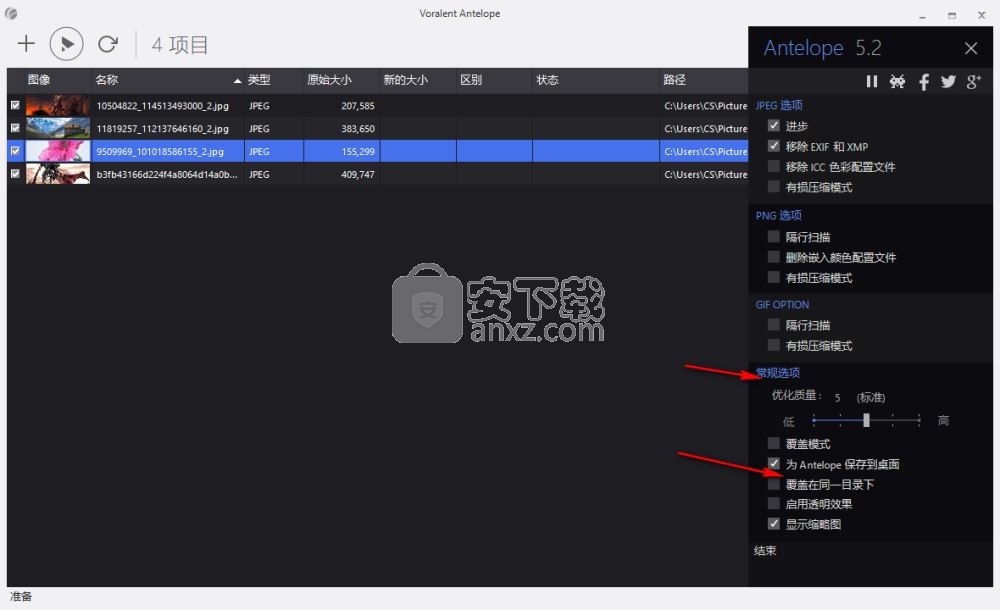The image size is (1000, 610).
Task: Click the JPEG 选项 section heading
Action: pyautogui.click(x=779, y=105)
